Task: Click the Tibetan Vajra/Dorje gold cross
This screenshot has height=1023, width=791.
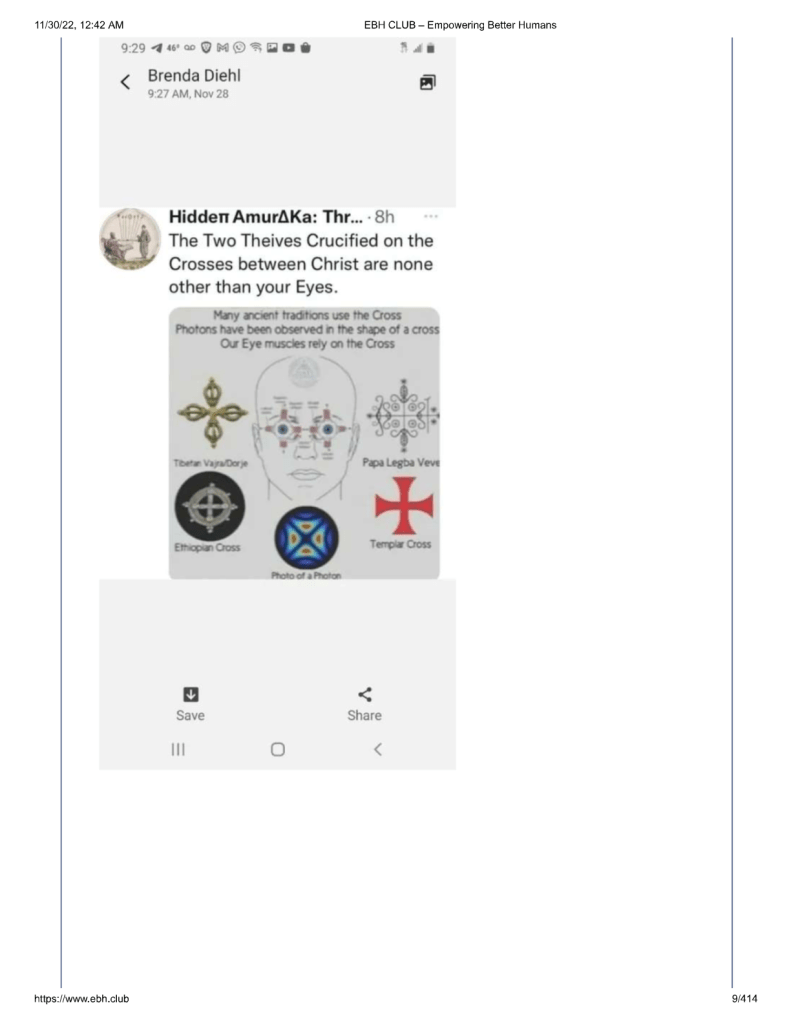Action: (212, 412)
